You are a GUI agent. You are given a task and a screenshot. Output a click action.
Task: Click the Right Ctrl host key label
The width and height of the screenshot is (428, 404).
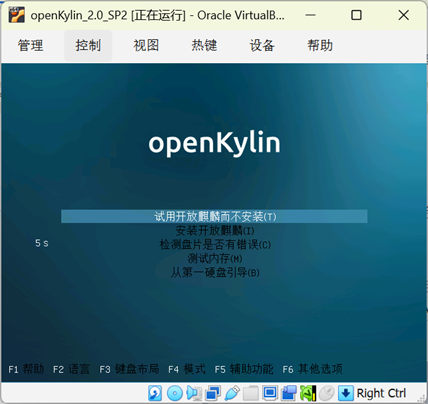pos(381,393)
